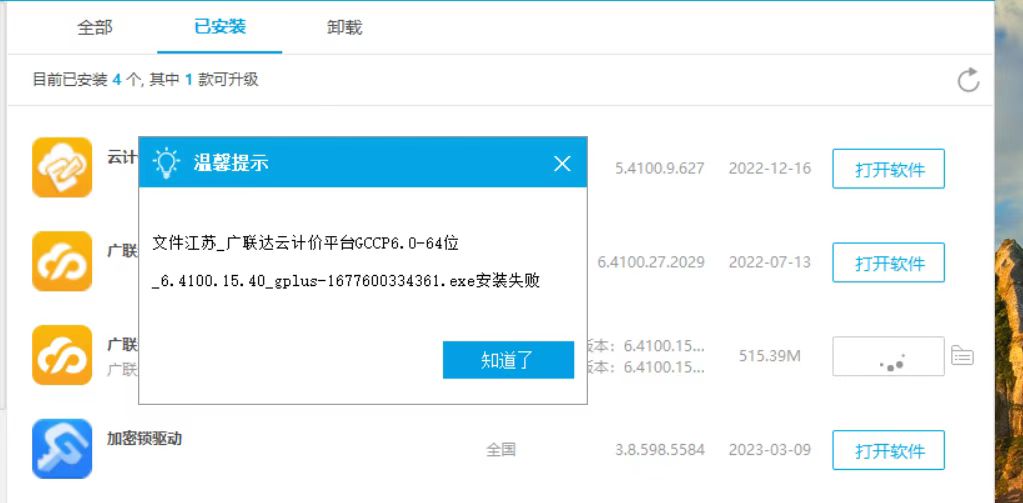Close the 温馨提示 dialog with X

(562, 163)
